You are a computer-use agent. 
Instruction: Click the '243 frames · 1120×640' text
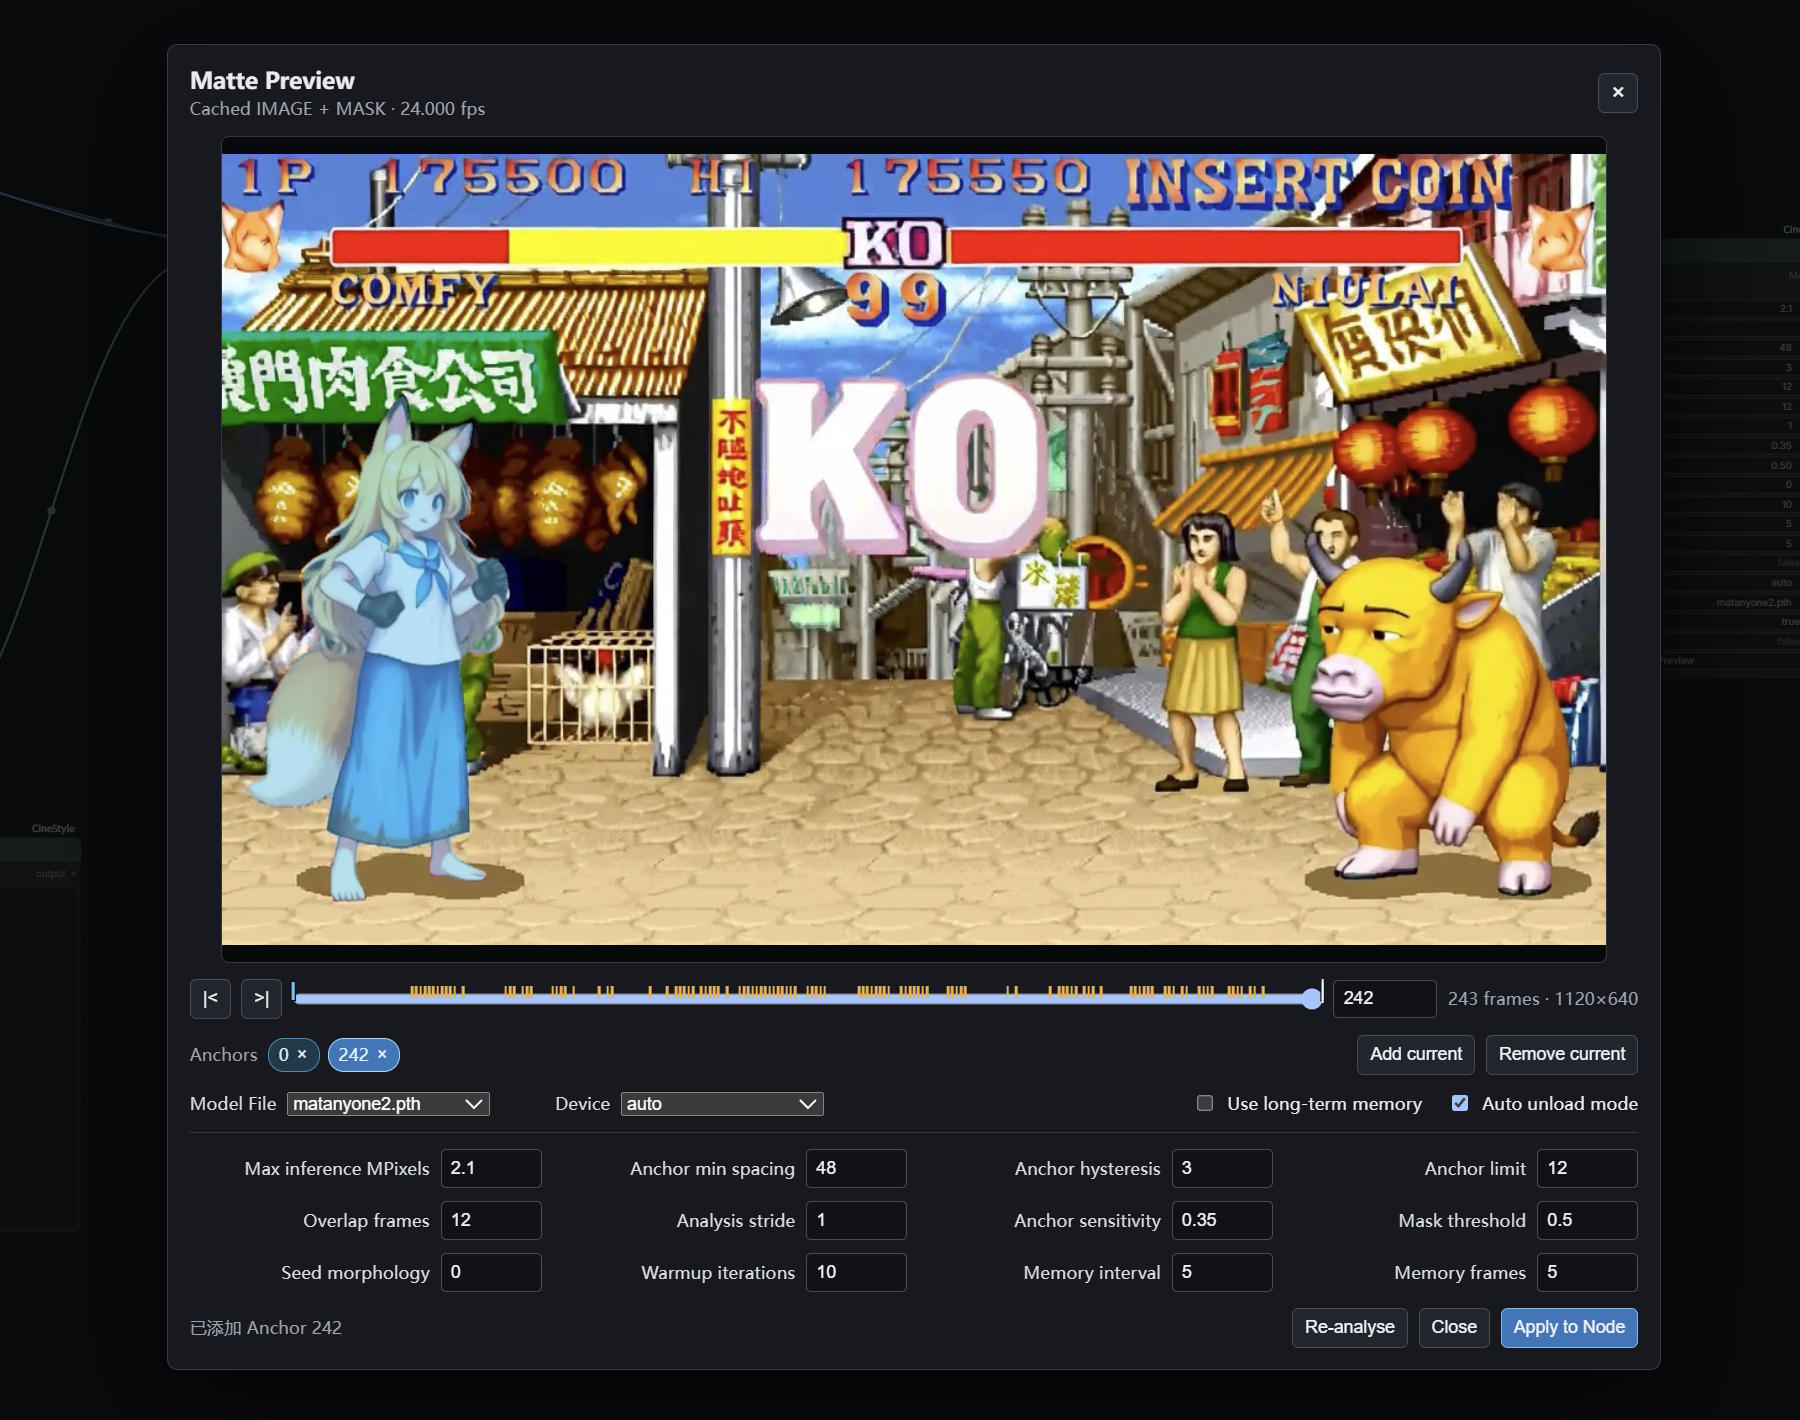point(1542,999)
